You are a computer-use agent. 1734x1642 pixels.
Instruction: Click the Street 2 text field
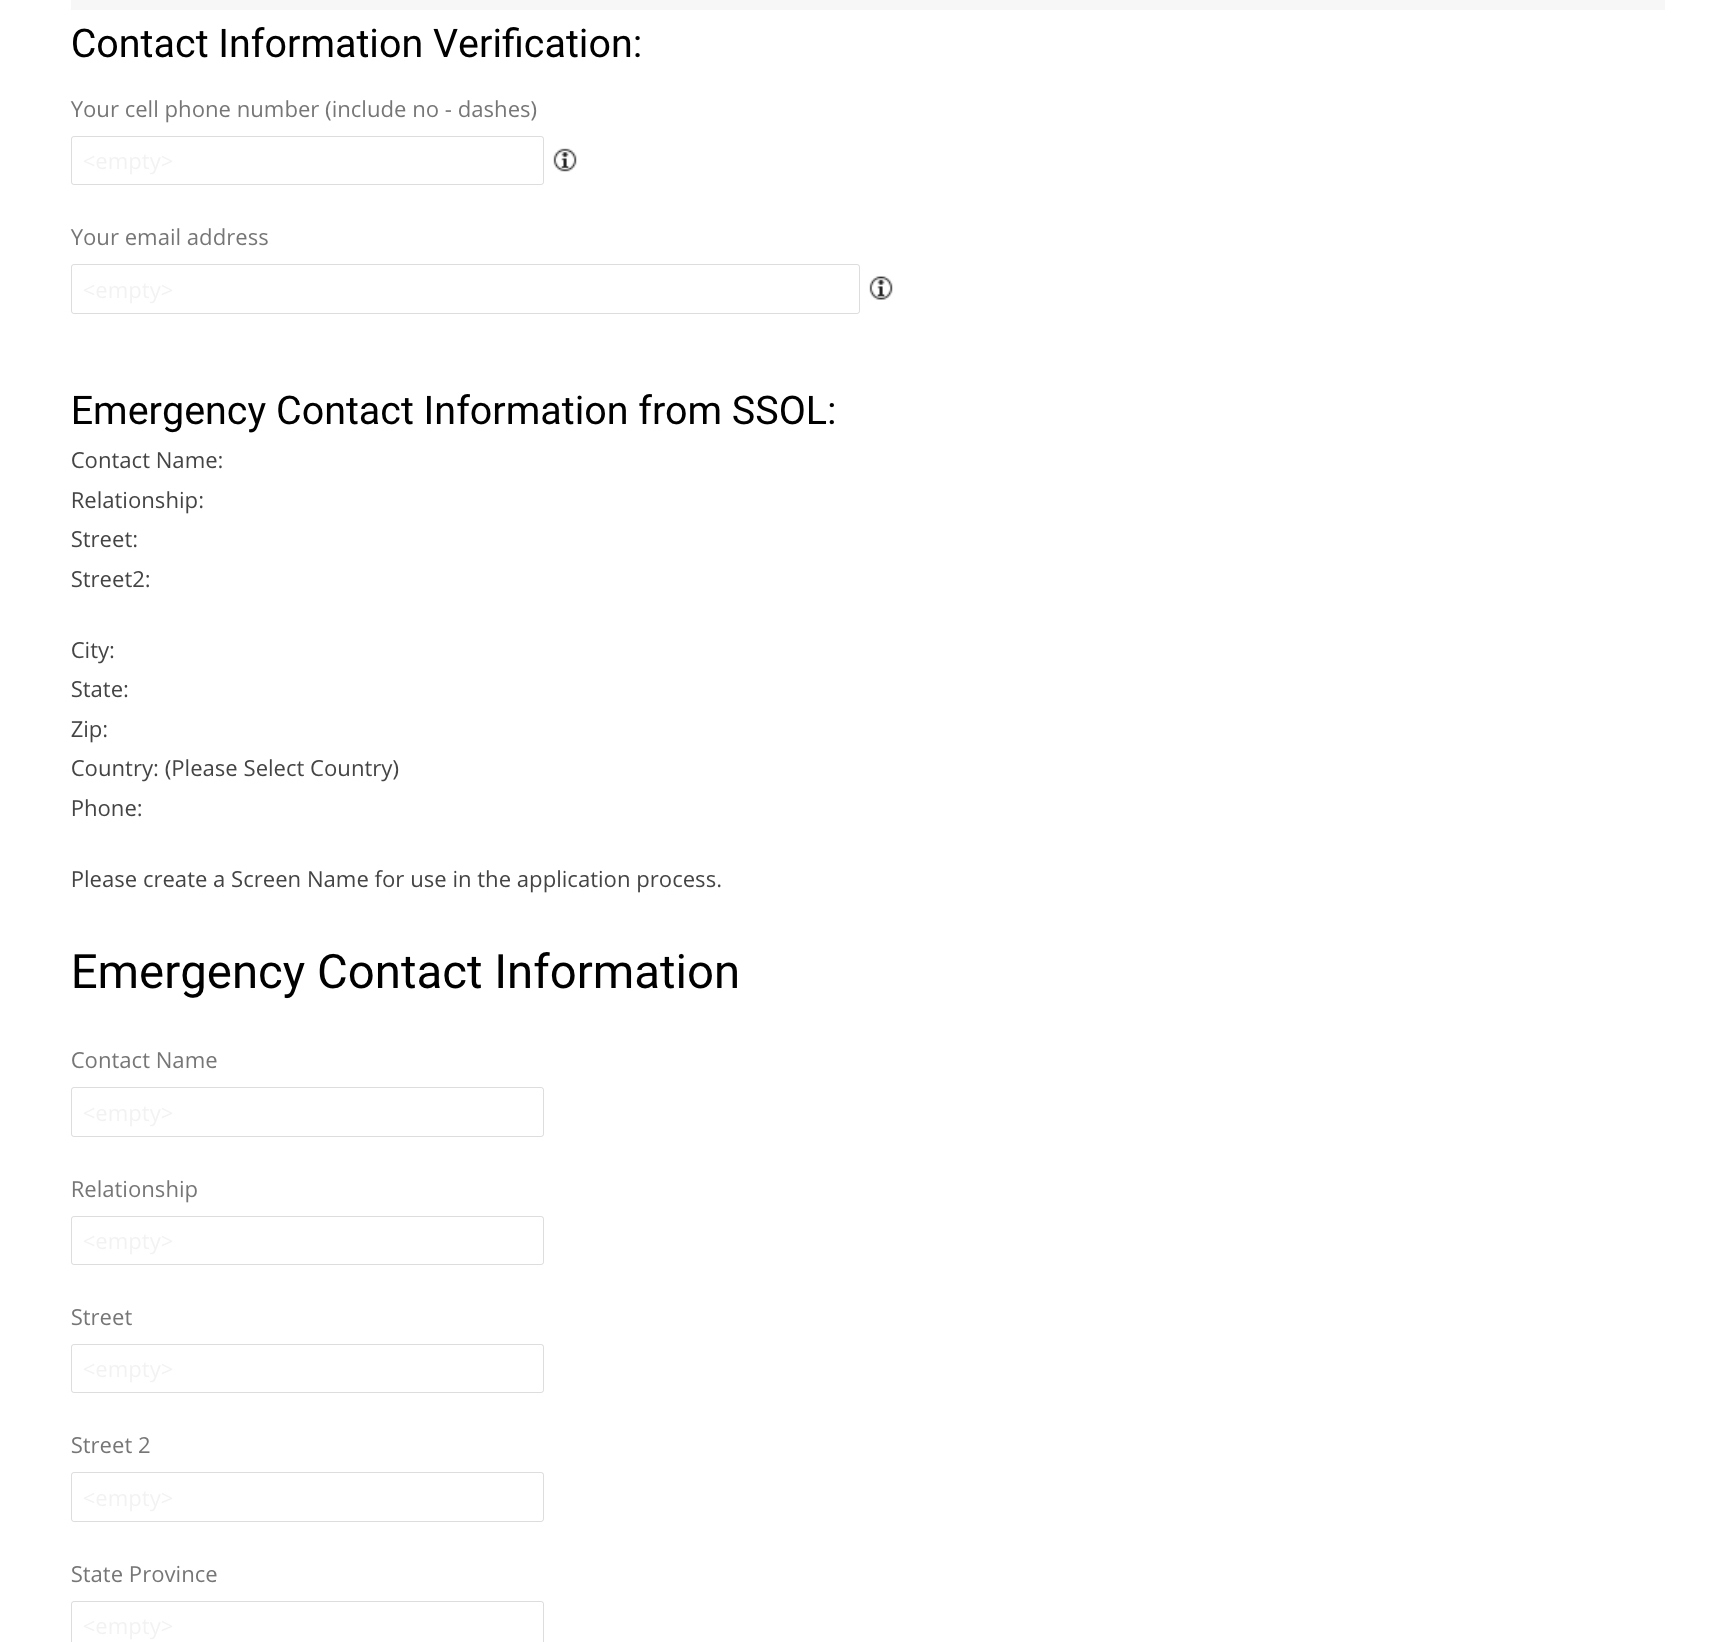307,1497
